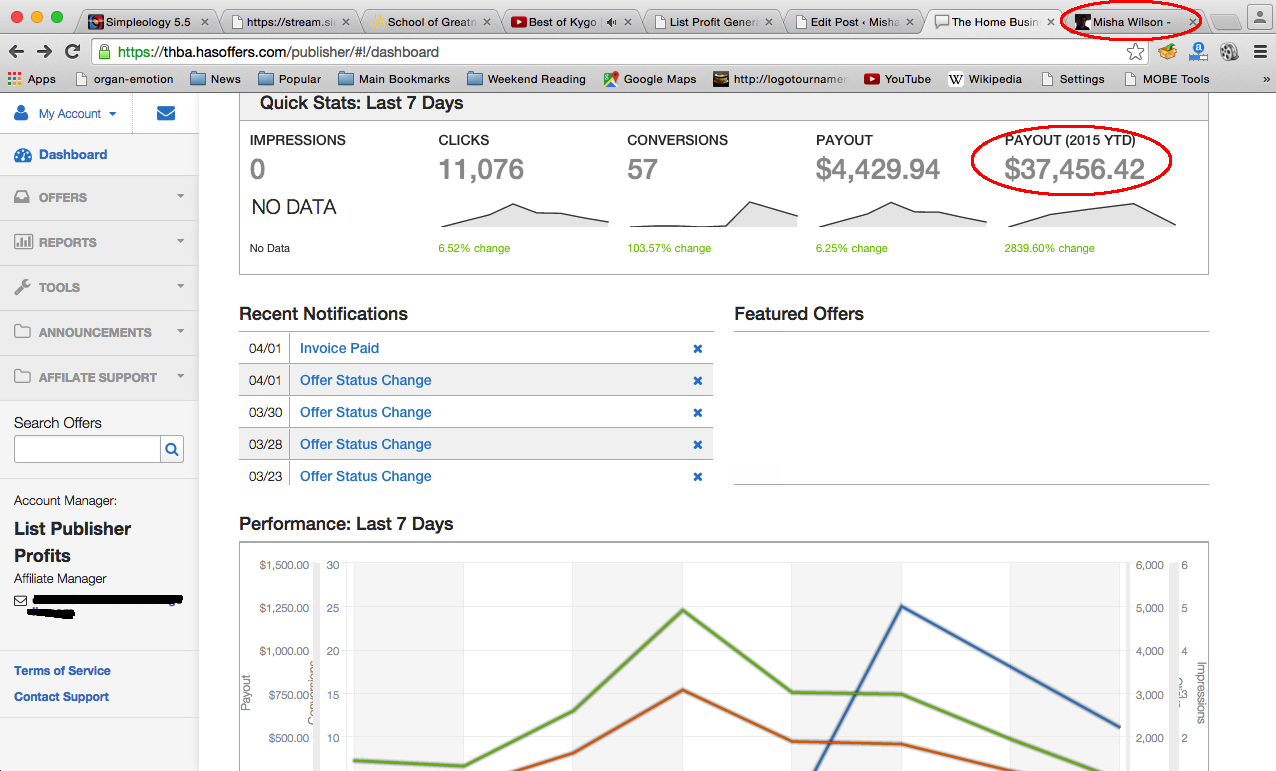Screen dimensions: 1276x771
Task: Click the 103.57% change text
Action: pos(669,248)
